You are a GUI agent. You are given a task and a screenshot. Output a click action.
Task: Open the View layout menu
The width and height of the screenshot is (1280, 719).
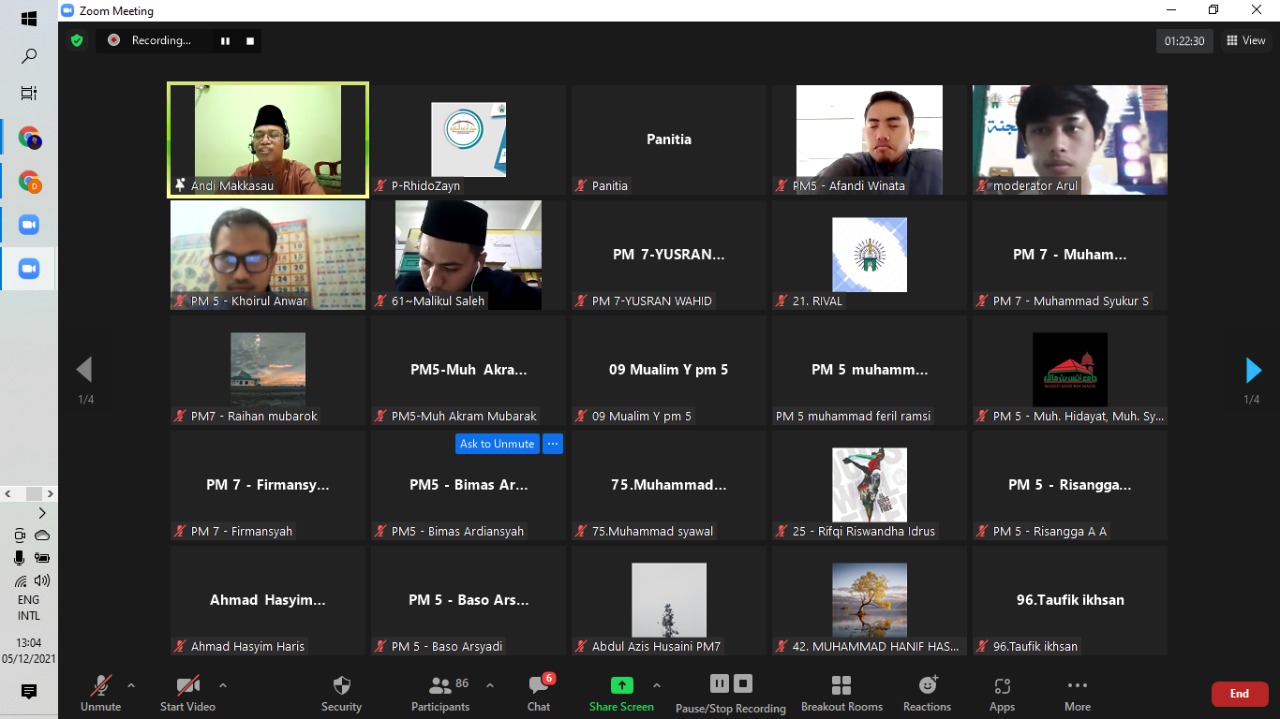(1247, 41)
